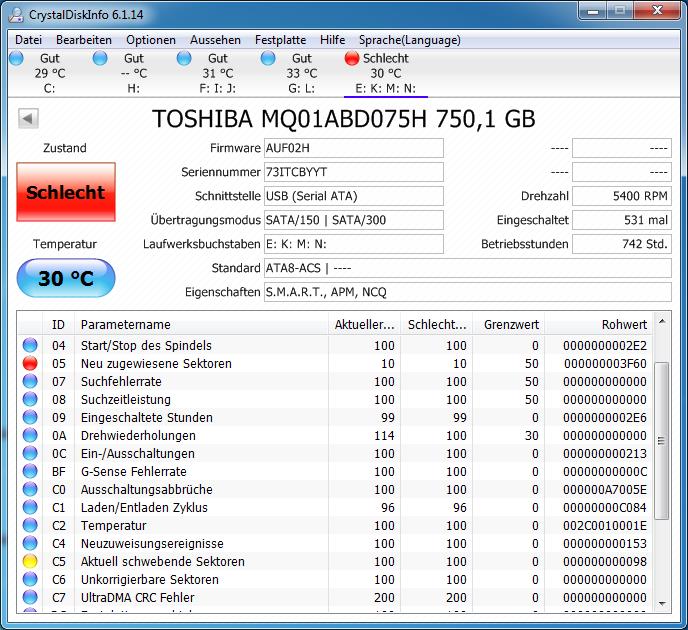Open the Datei menu
This screenshot has height=630, width=688.
pos(29,40)
